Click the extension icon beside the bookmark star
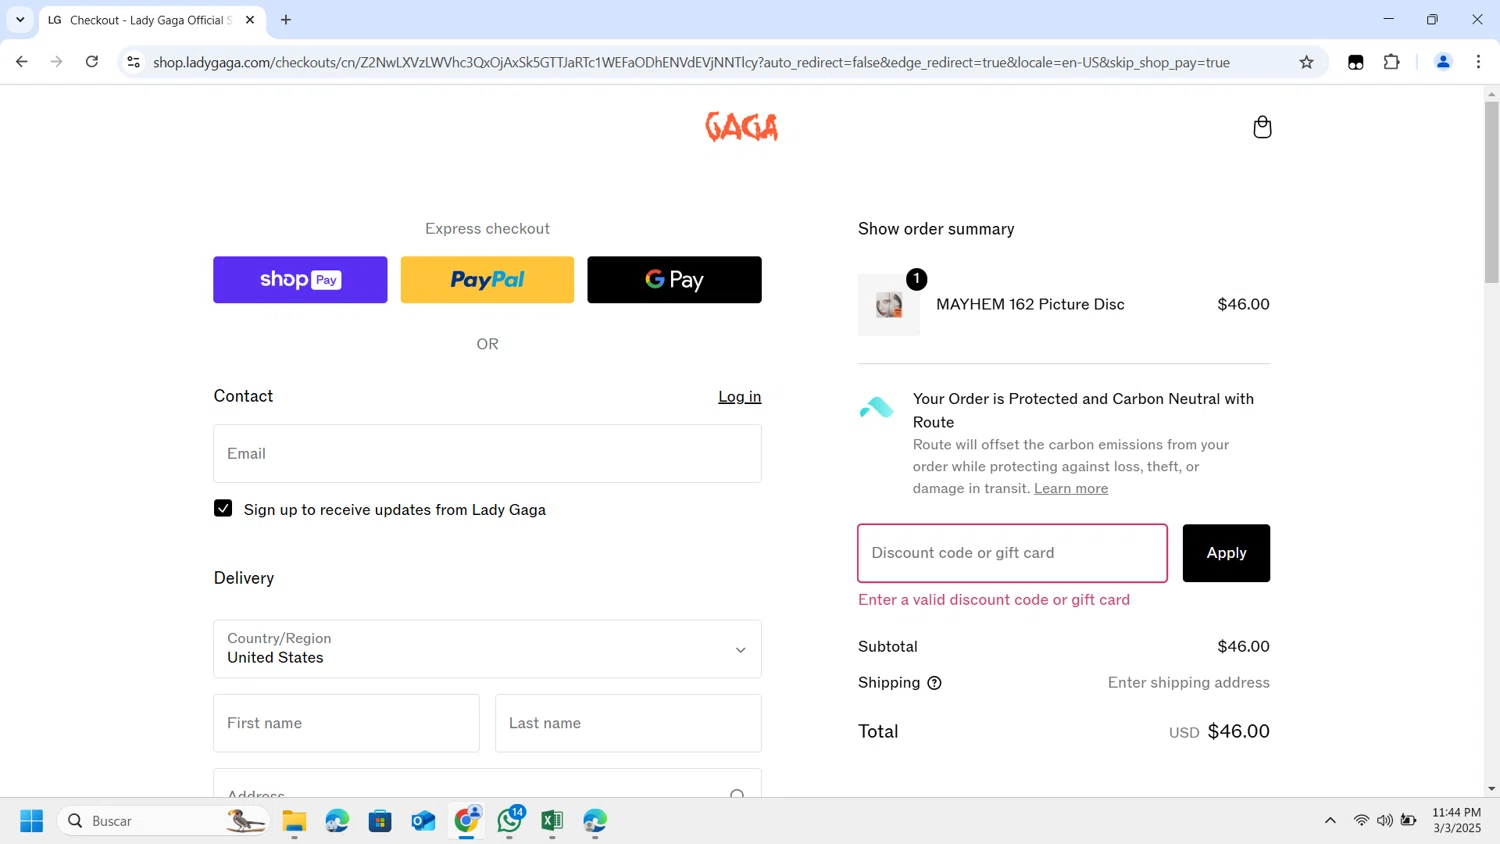 (1355, 62)
